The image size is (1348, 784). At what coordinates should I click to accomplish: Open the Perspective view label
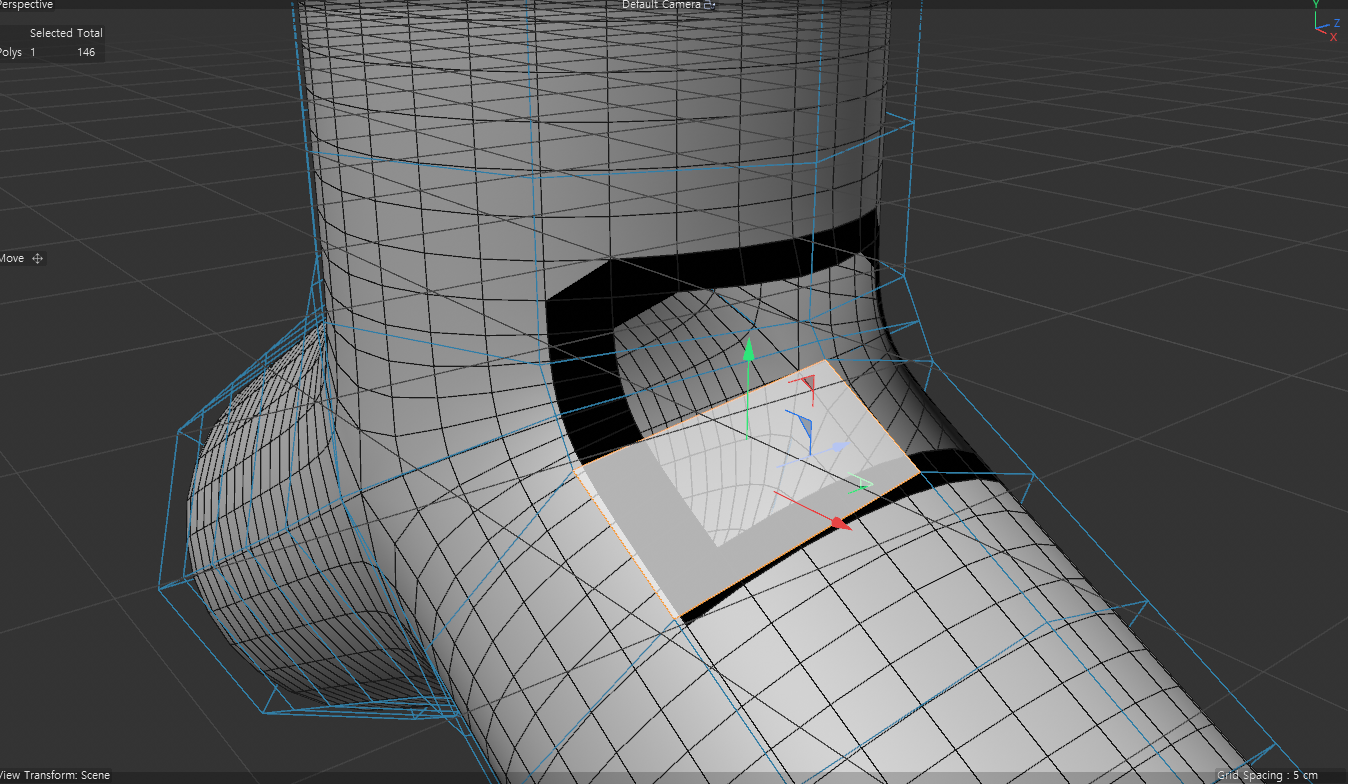pyautogui.click(x=27, y=4)
